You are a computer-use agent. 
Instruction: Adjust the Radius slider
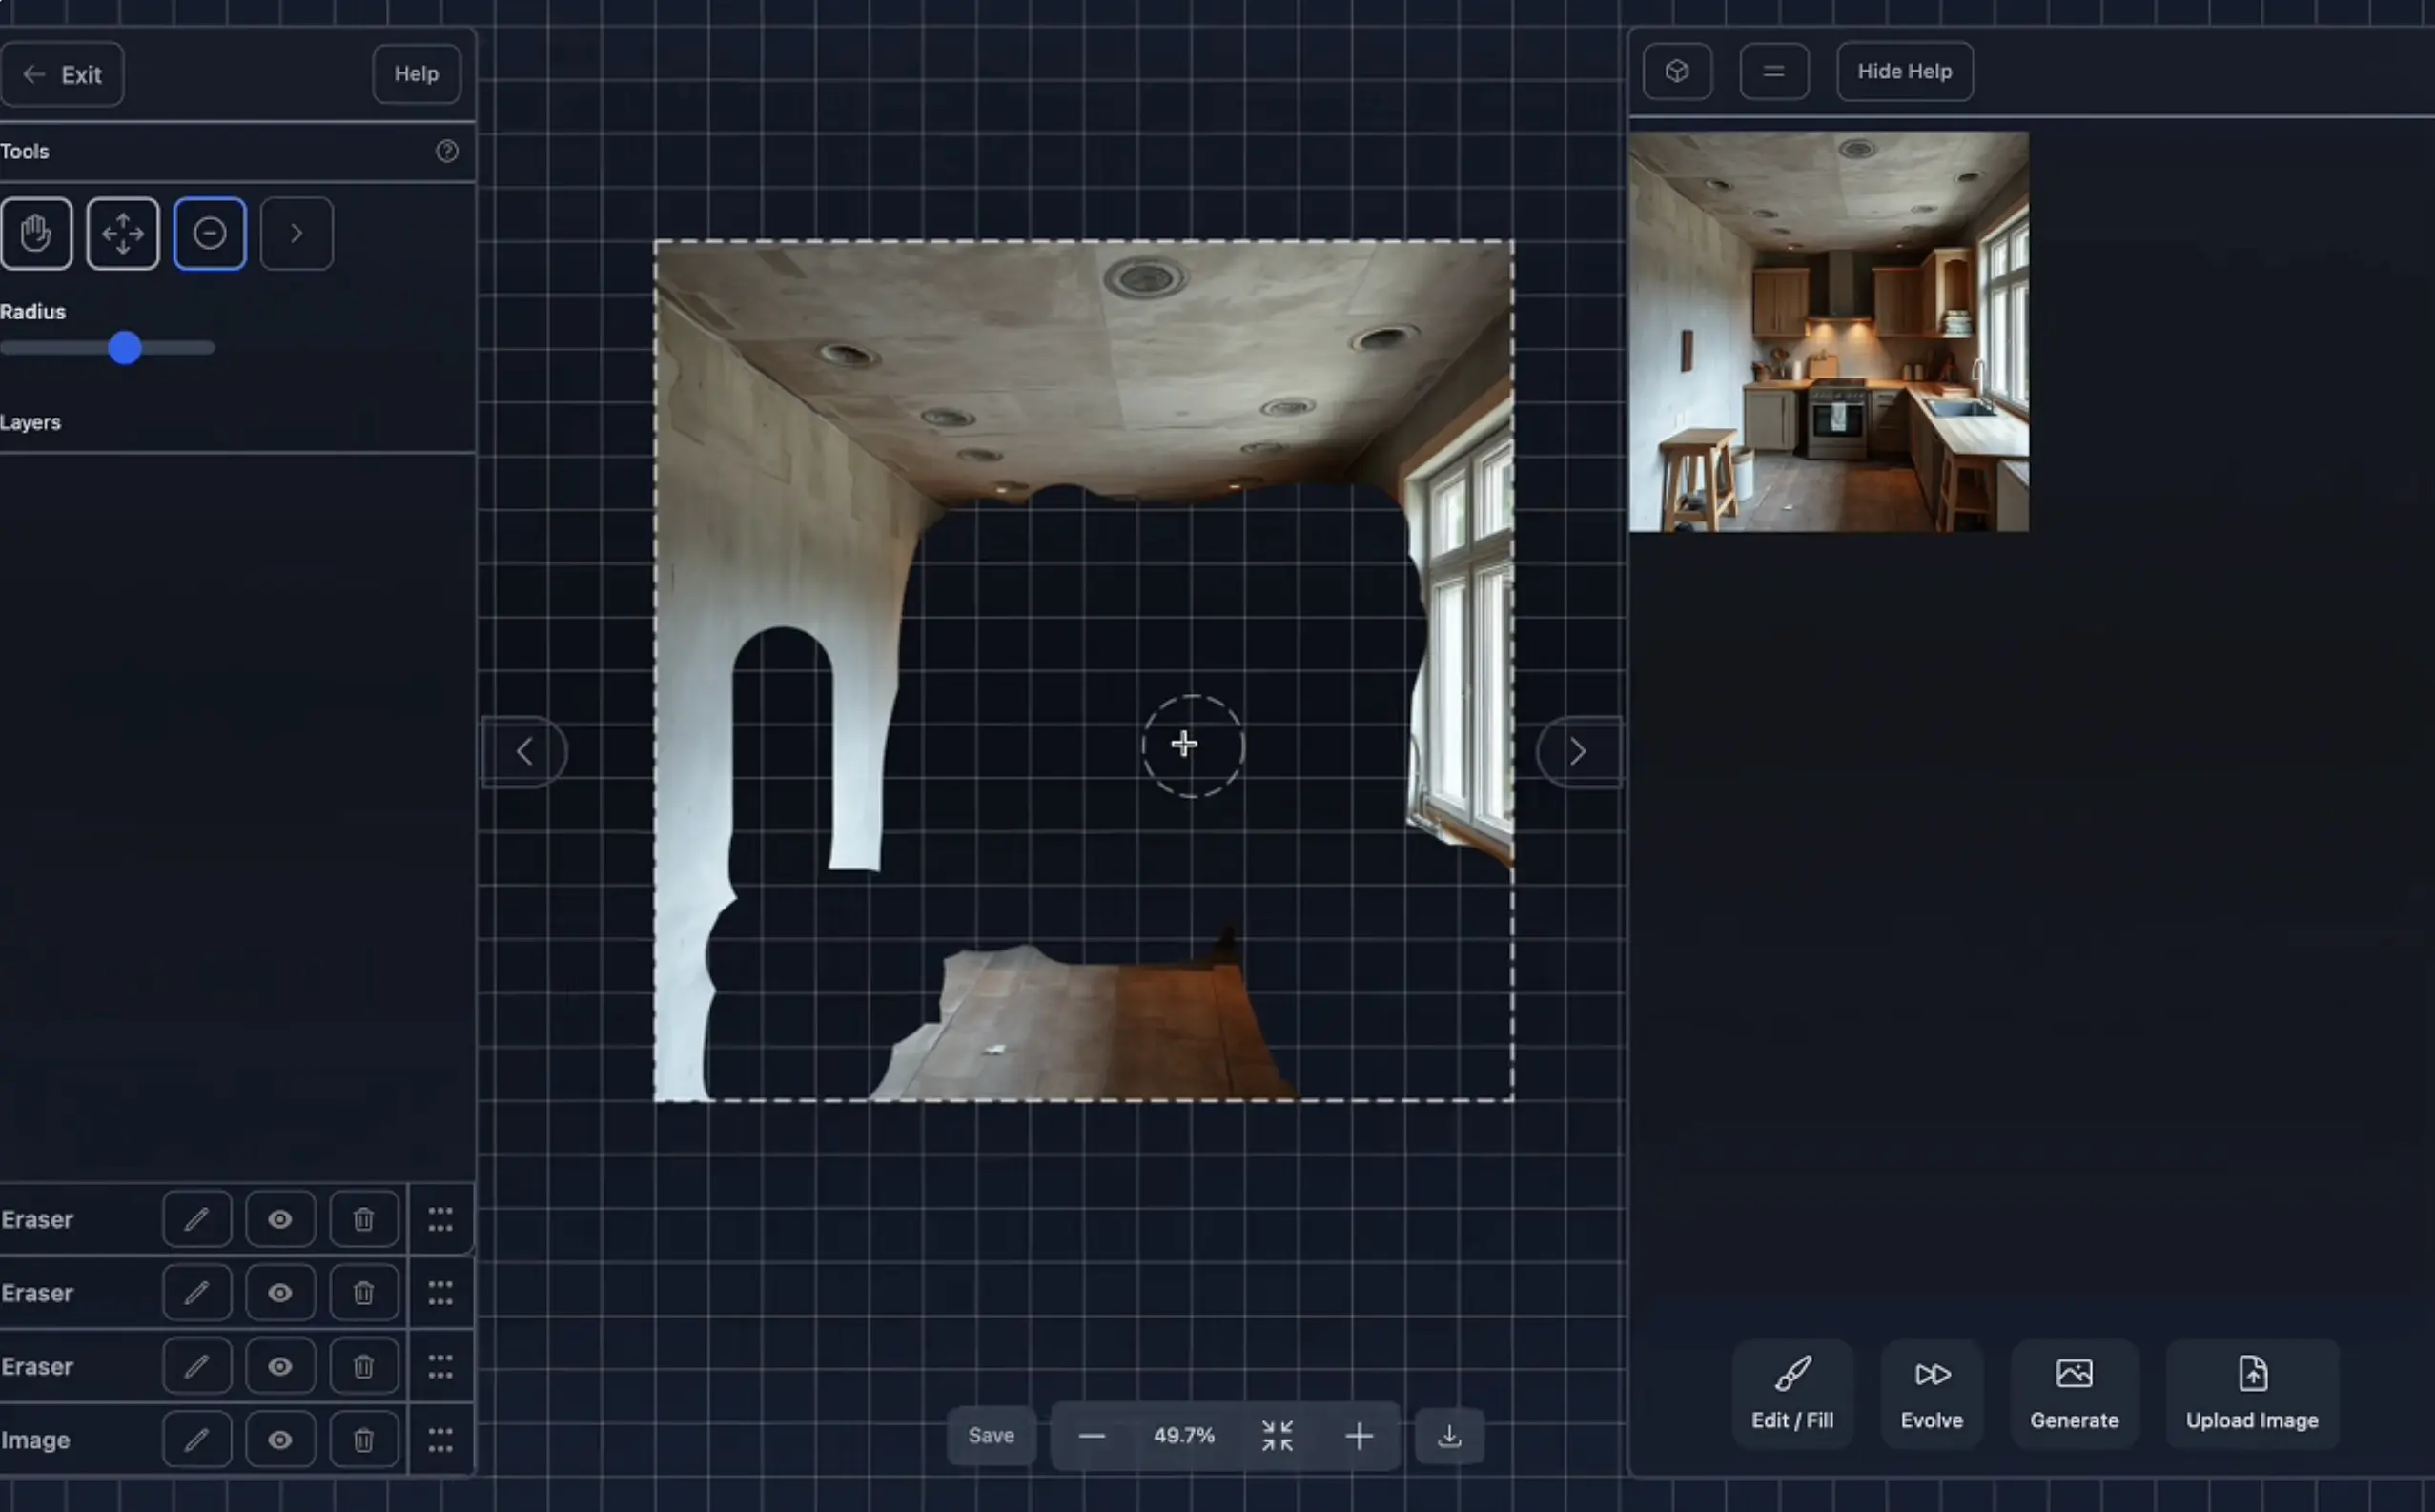point(126,347)
